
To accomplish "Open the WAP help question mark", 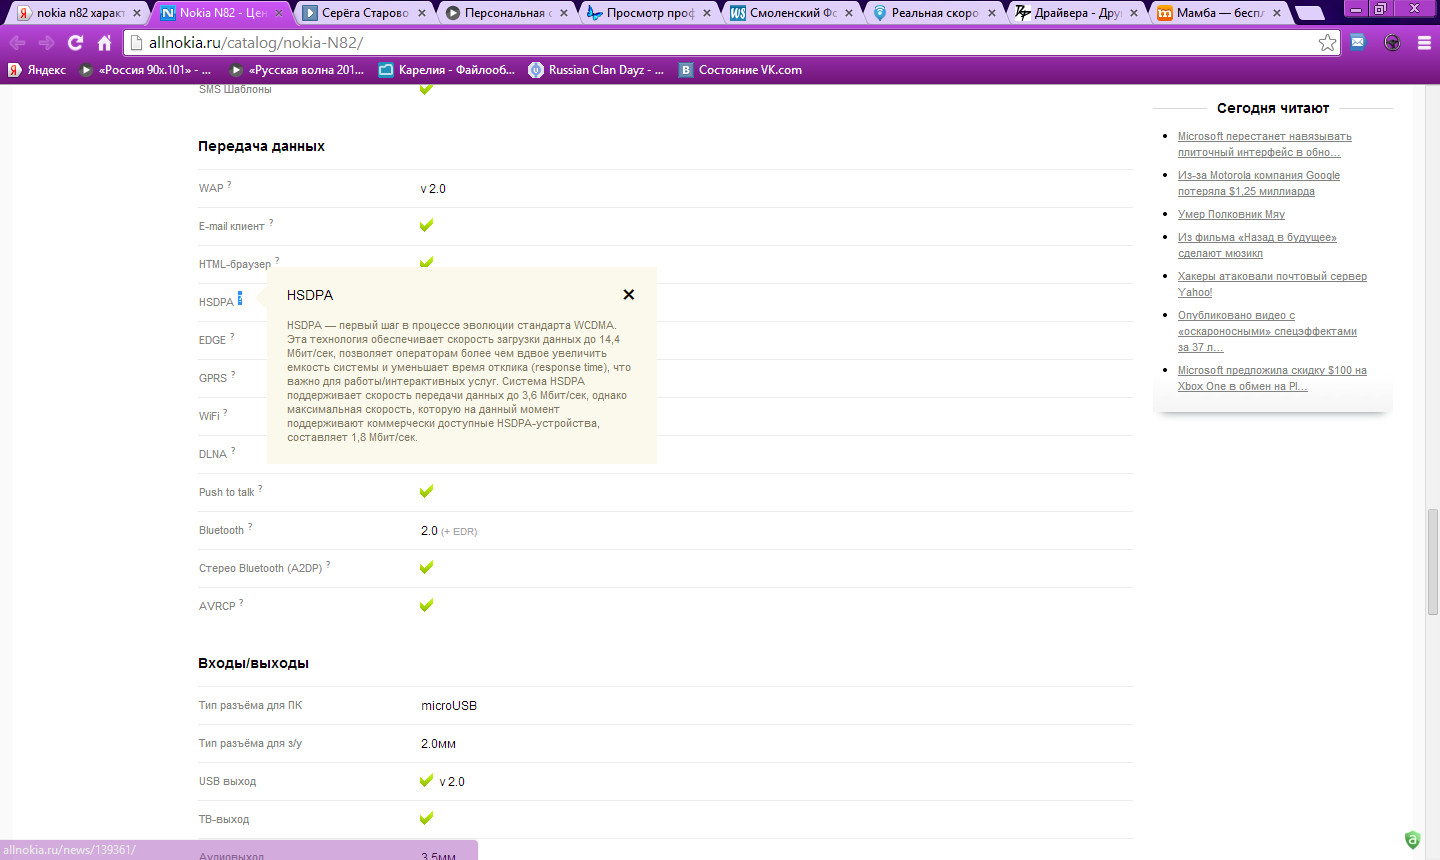I will (x=229, y=184).
